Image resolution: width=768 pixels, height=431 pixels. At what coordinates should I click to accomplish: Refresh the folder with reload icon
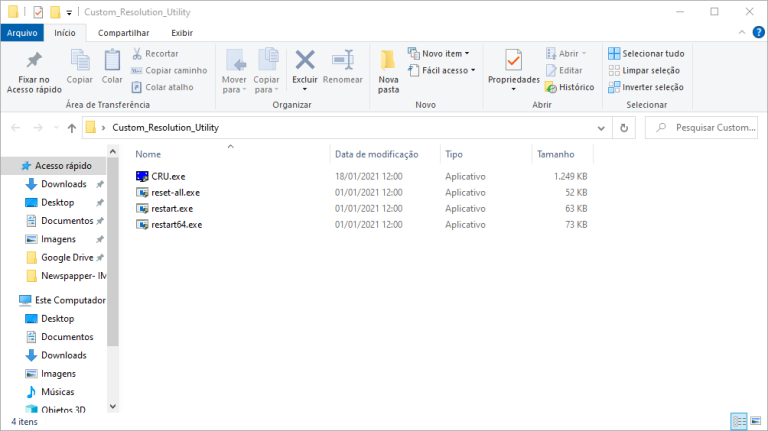(x=624, y=128)
